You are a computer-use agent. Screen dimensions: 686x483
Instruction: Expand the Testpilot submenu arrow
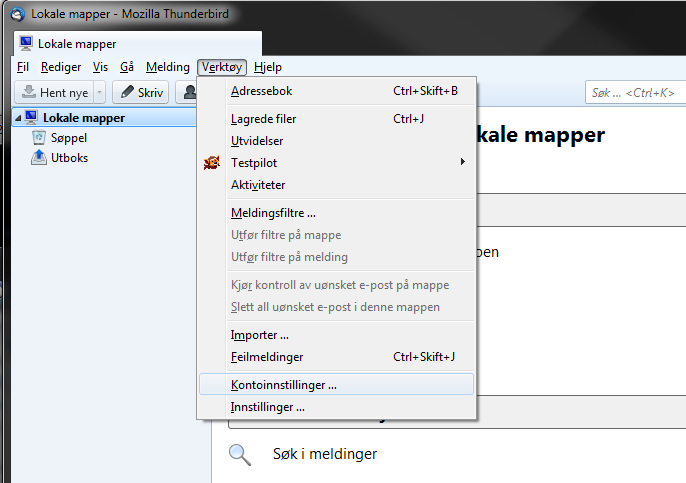(x=462, y=162)
